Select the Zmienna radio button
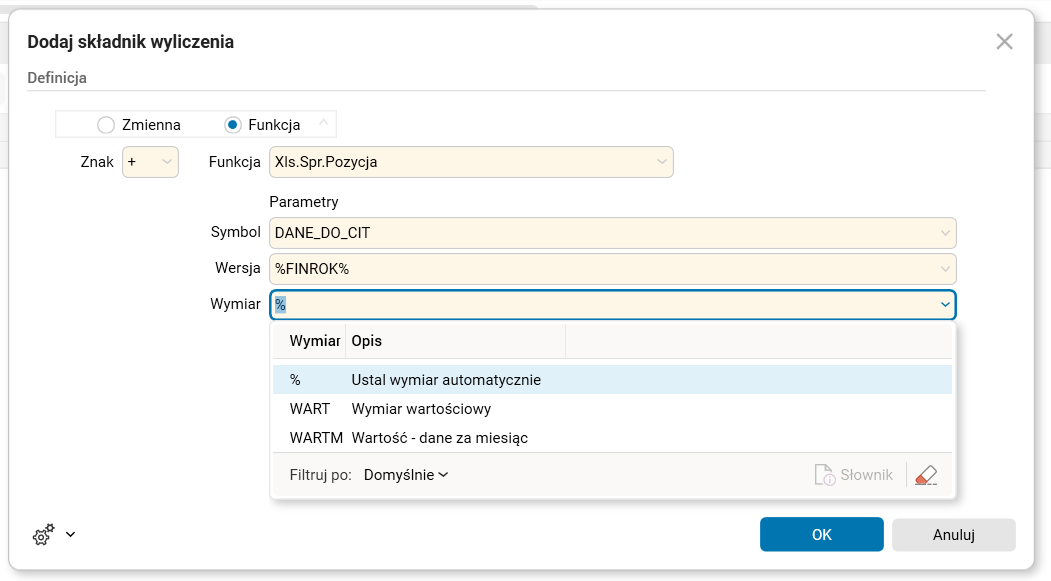 [106, 125]
